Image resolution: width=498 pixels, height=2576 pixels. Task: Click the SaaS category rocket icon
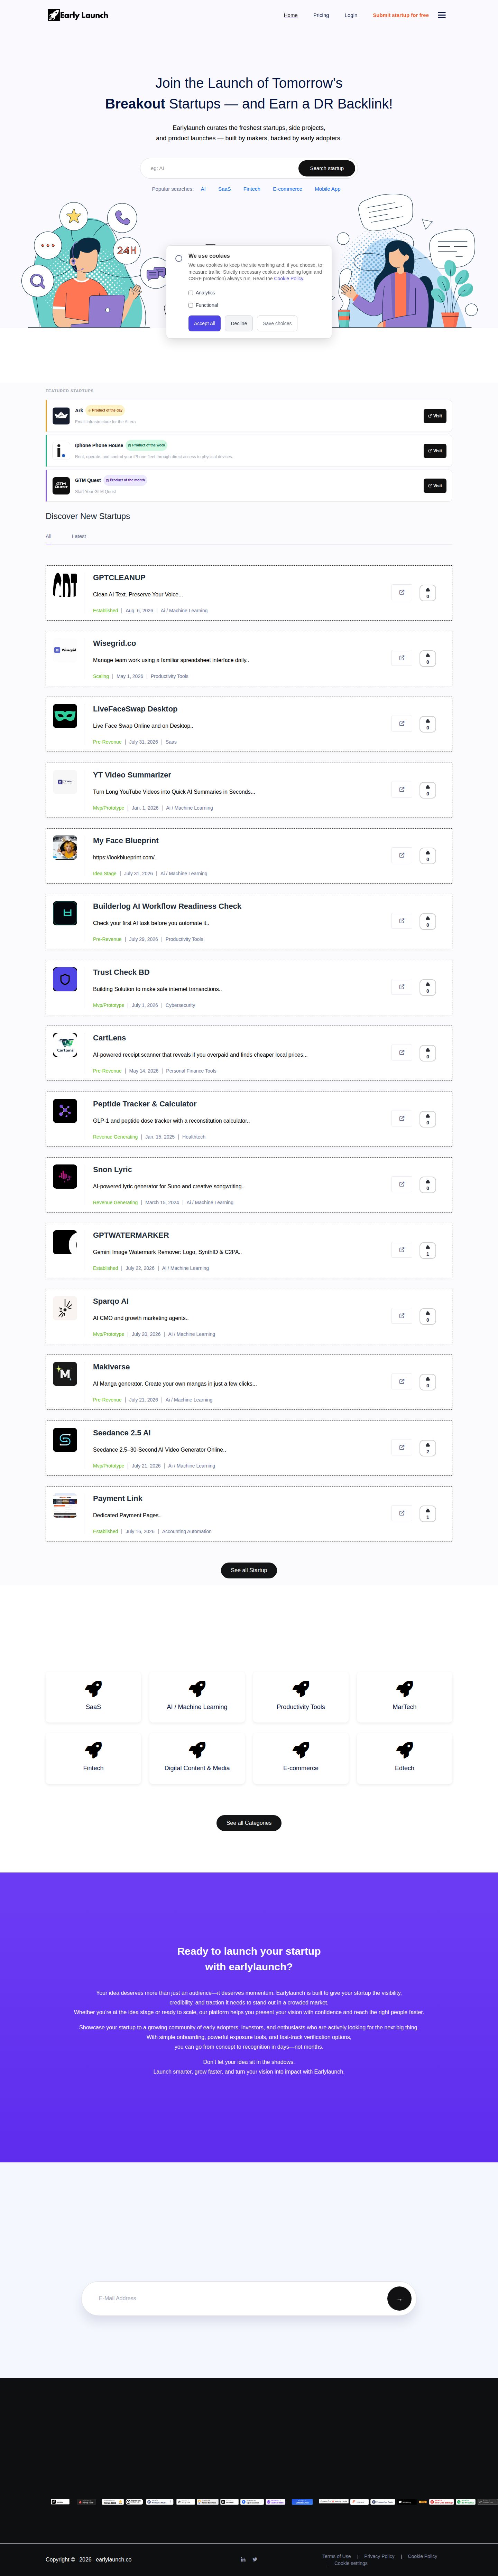(93, 1688)
